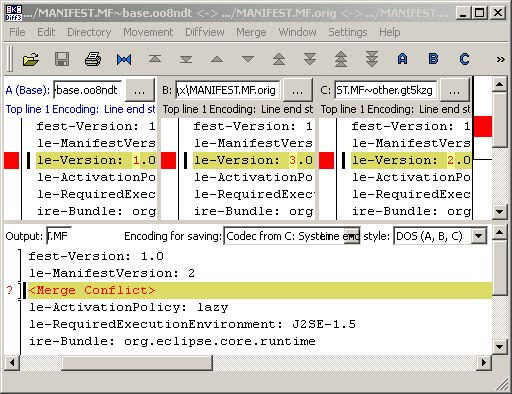Click output pane scrollbar down arrow
Viewport: 512px width, 394px height.
tap(499, 347)
